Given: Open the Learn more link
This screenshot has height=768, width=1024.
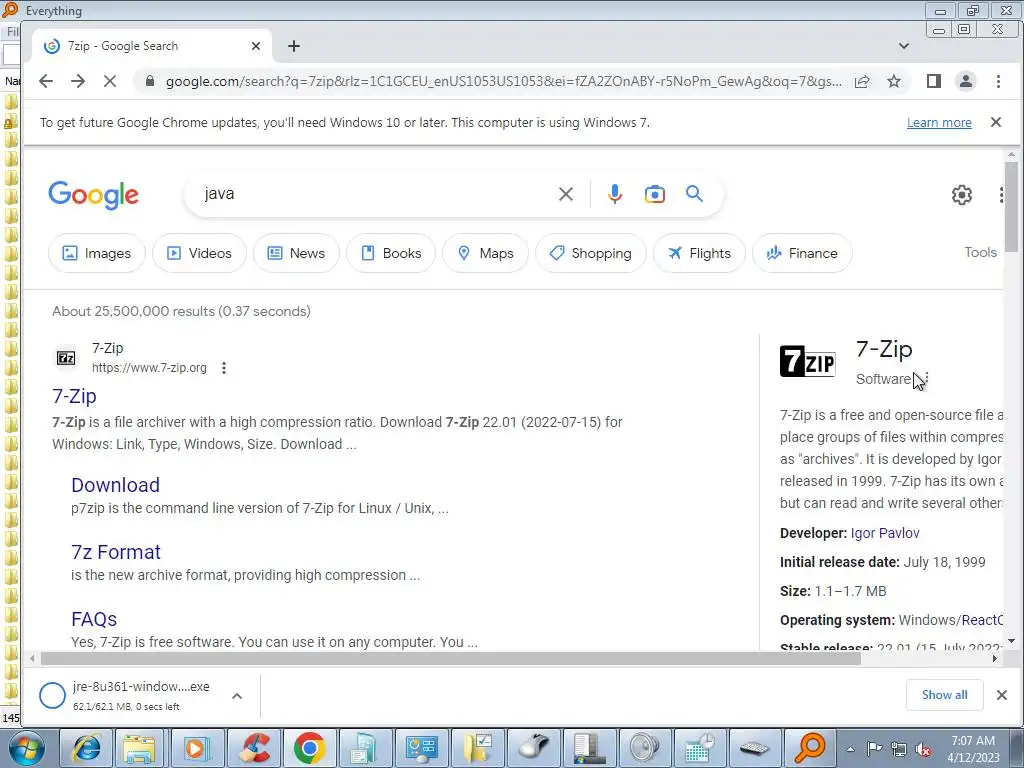Looking at the screenshot, I should pyautogui.click(x=939, y=122).
